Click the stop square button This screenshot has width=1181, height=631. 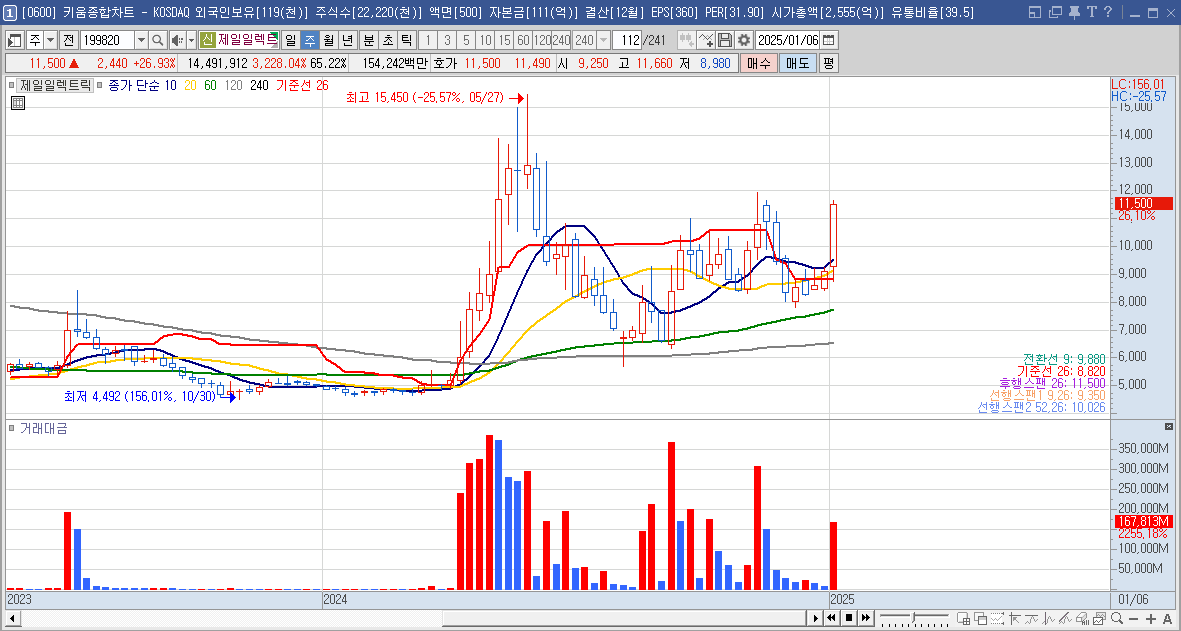pos(849,618)
